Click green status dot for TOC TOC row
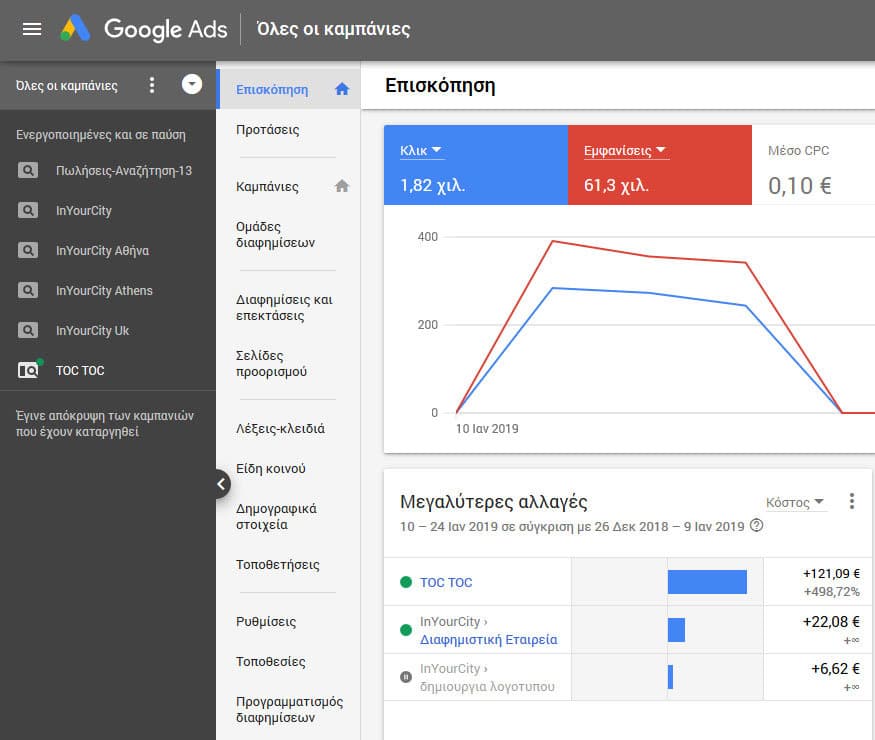The width and height of the screenshot is (875, 740). click(406, 582)
